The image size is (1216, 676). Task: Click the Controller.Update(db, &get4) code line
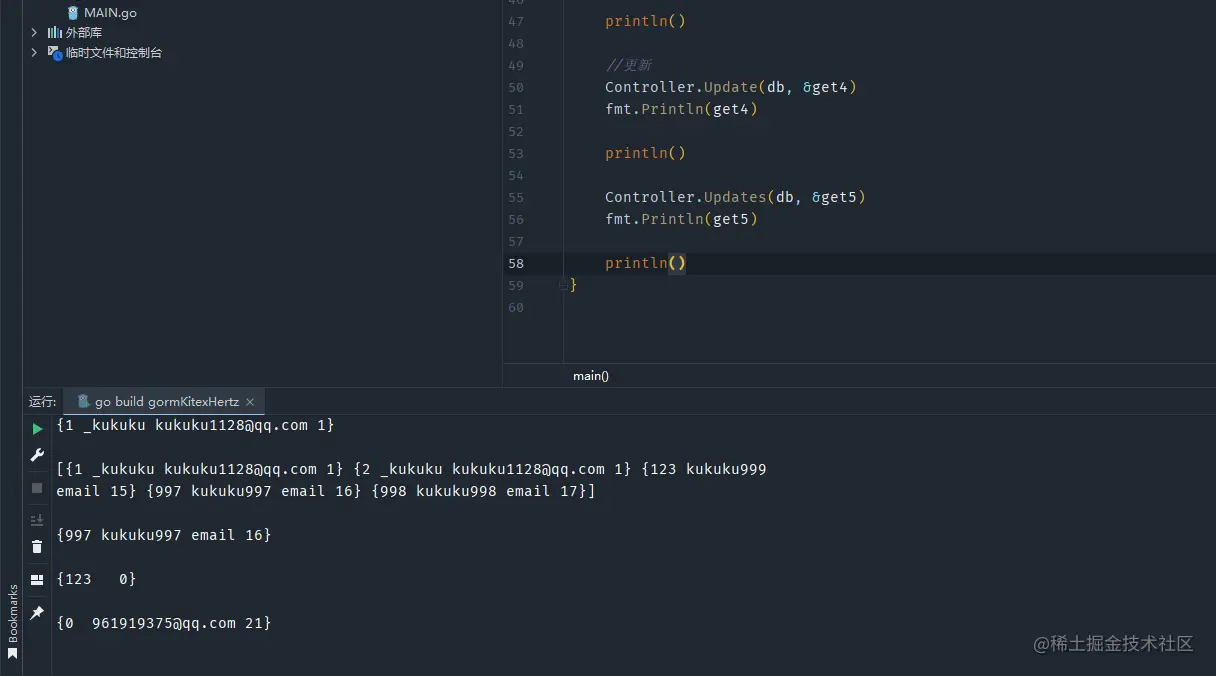point(731,88)
